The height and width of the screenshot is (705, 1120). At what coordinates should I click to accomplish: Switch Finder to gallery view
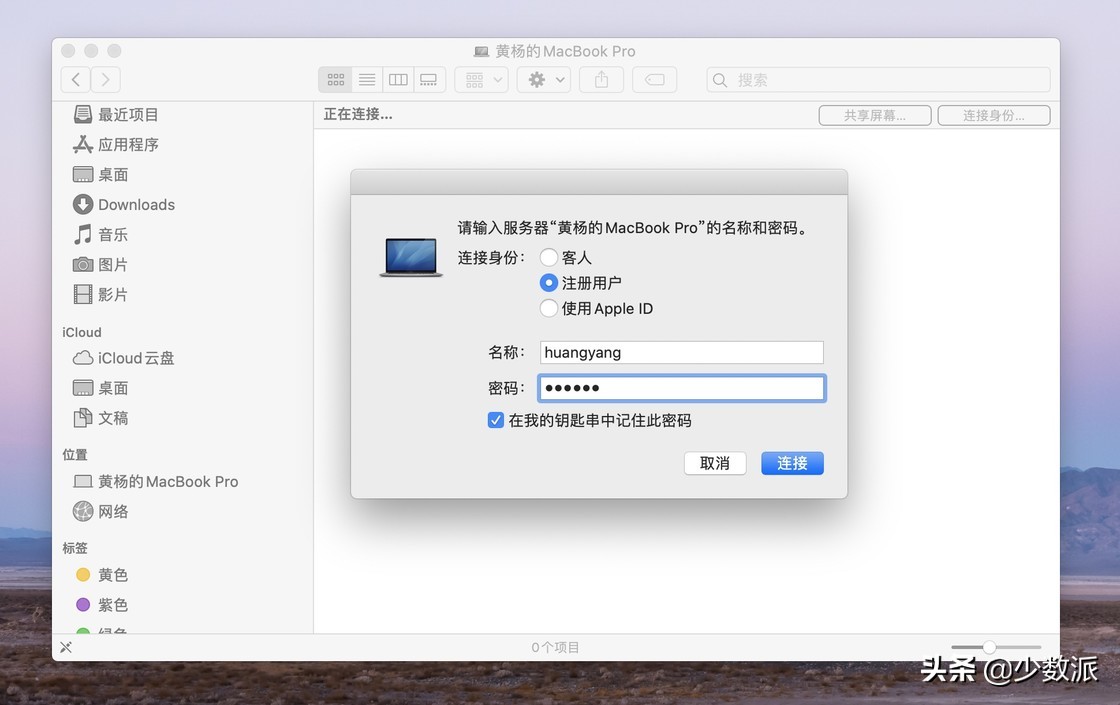click(429, 79)
